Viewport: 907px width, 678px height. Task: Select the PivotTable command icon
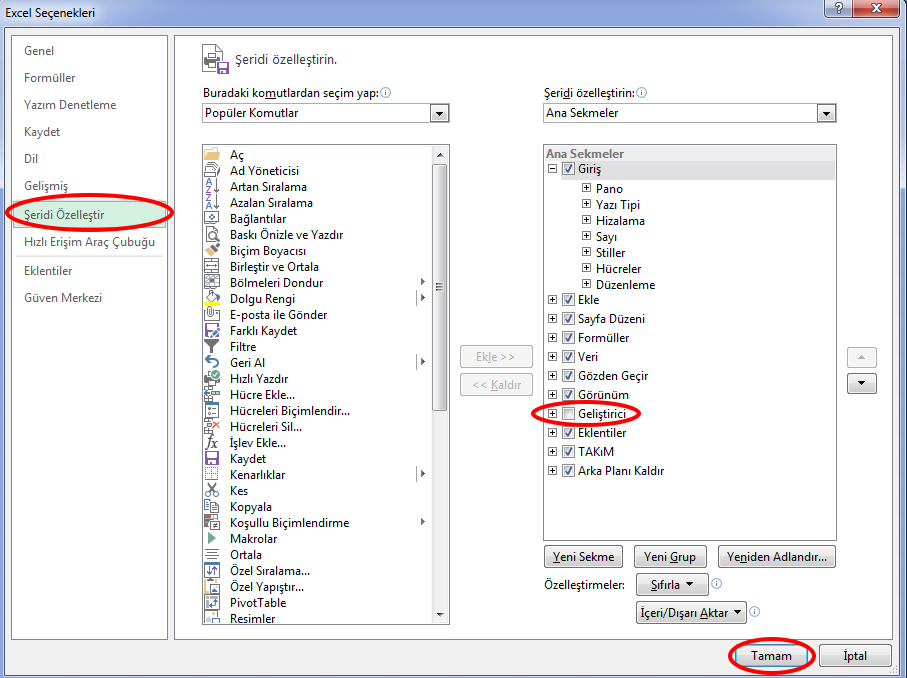tap(212, 602)
